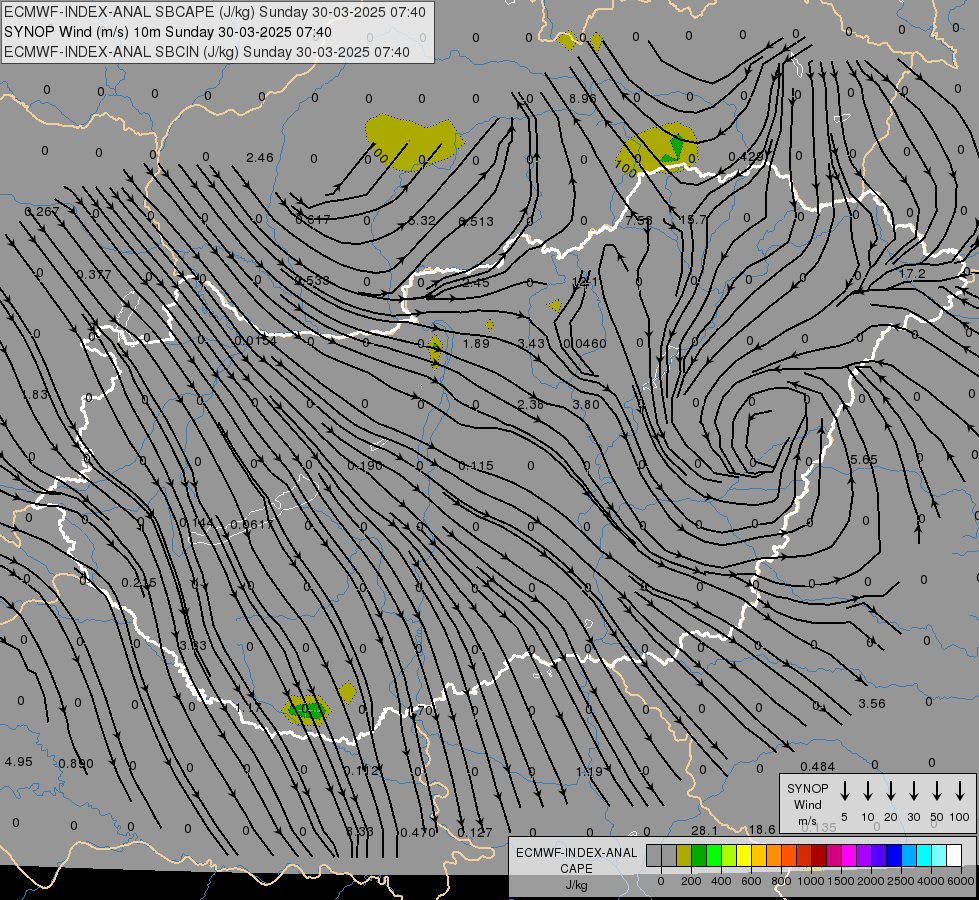The height and width of the screenshot is (900, 979).
Task: Click the 15.7 value on the map
Action: click(x=692, y=219)
